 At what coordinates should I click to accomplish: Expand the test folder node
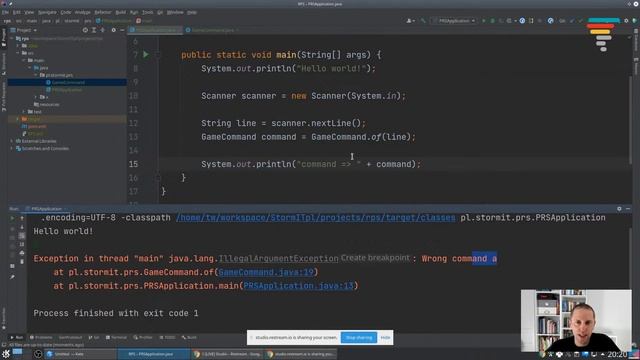[x=24, y=112]
